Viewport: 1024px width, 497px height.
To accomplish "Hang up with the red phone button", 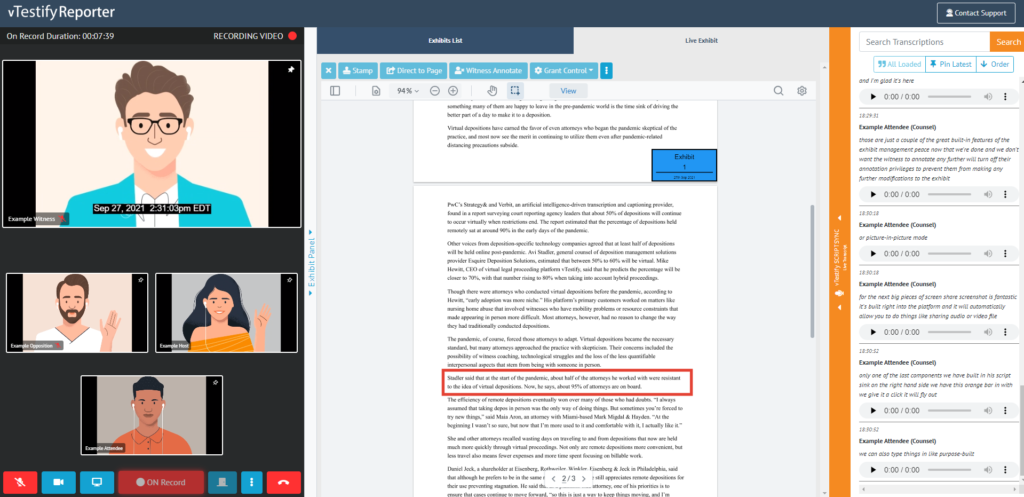I will (283, 483).
